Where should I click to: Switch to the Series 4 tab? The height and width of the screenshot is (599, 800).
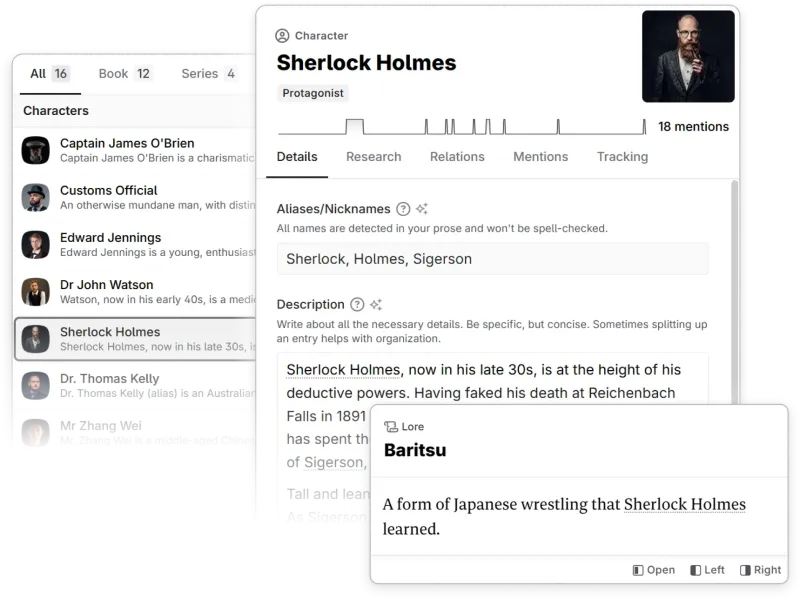click(x=208, y=74)
